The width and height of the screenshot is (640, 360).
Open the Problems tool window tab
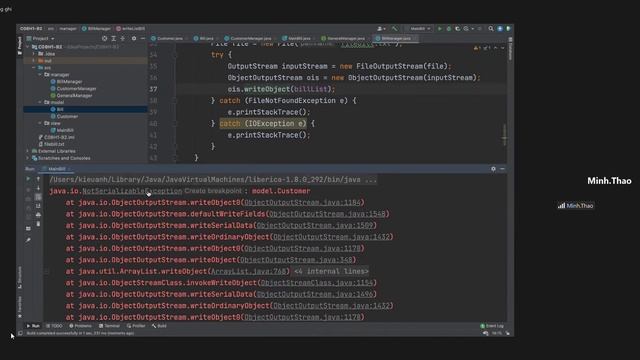tap(81, 326)
